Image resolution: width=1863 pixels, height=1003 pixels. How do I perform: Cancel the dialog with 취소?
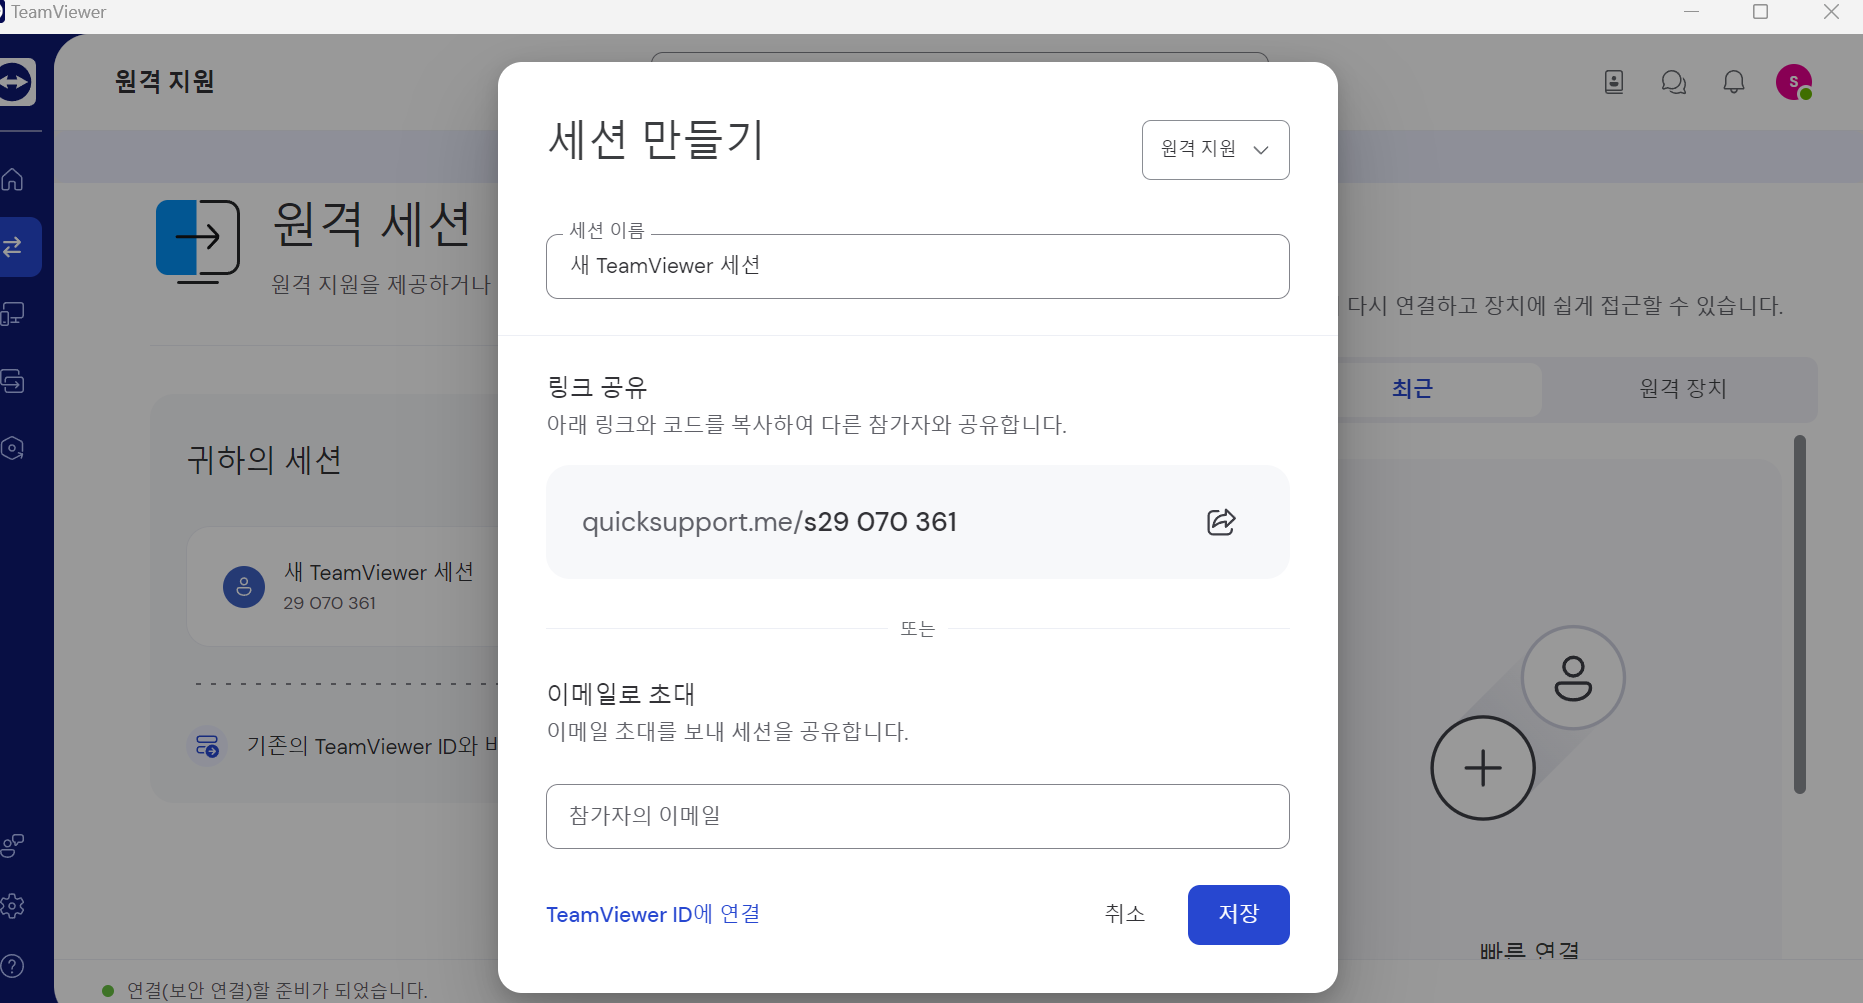tap(1124, 914)
